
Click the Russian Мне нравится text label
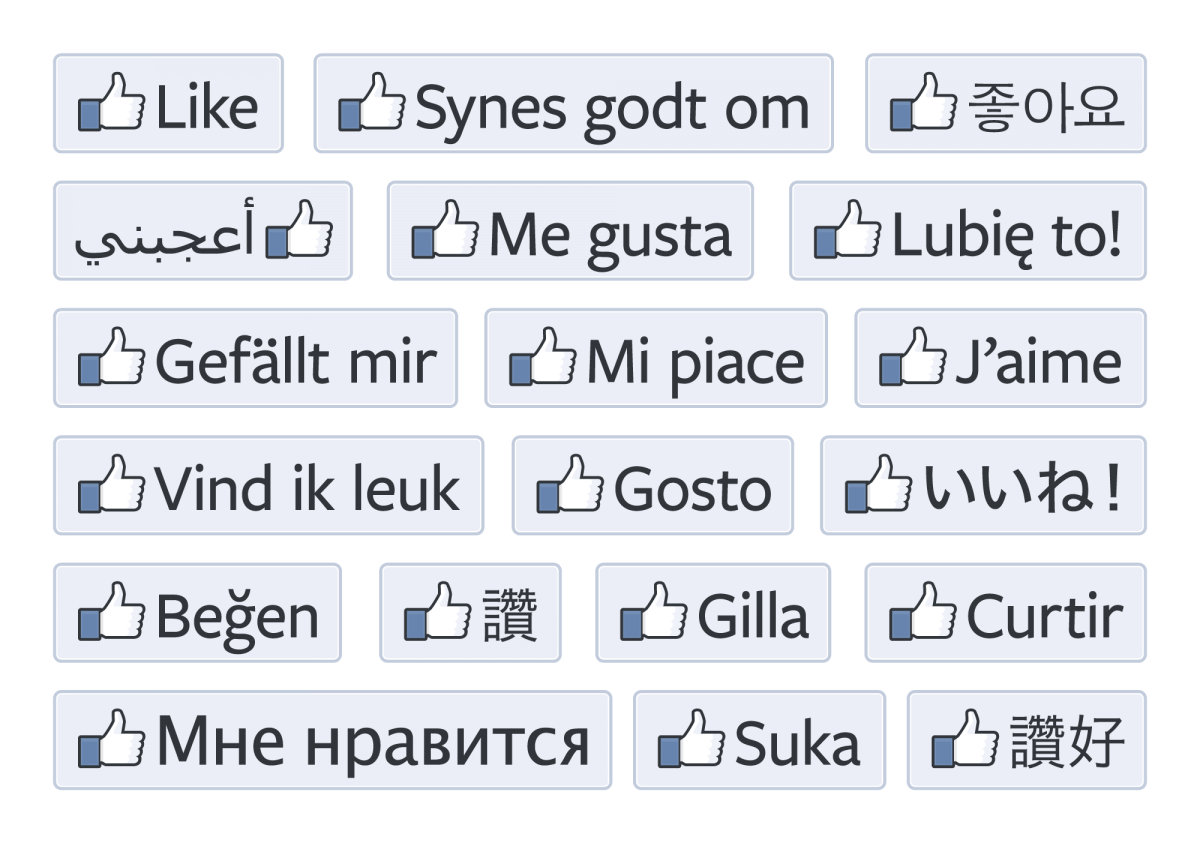[x=372, y=742]
